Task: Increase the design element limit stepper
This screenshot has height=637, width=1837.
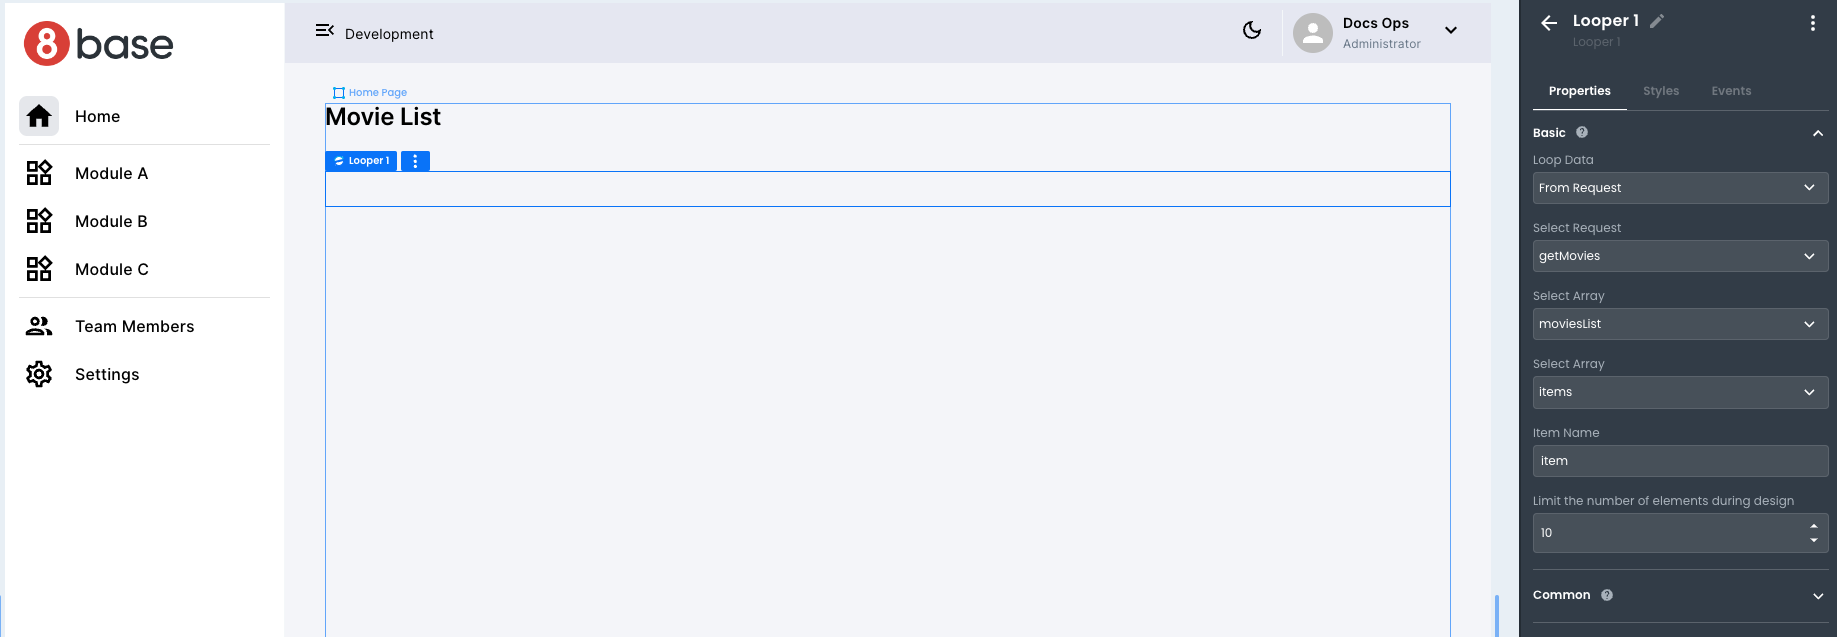Action: 1814,526
